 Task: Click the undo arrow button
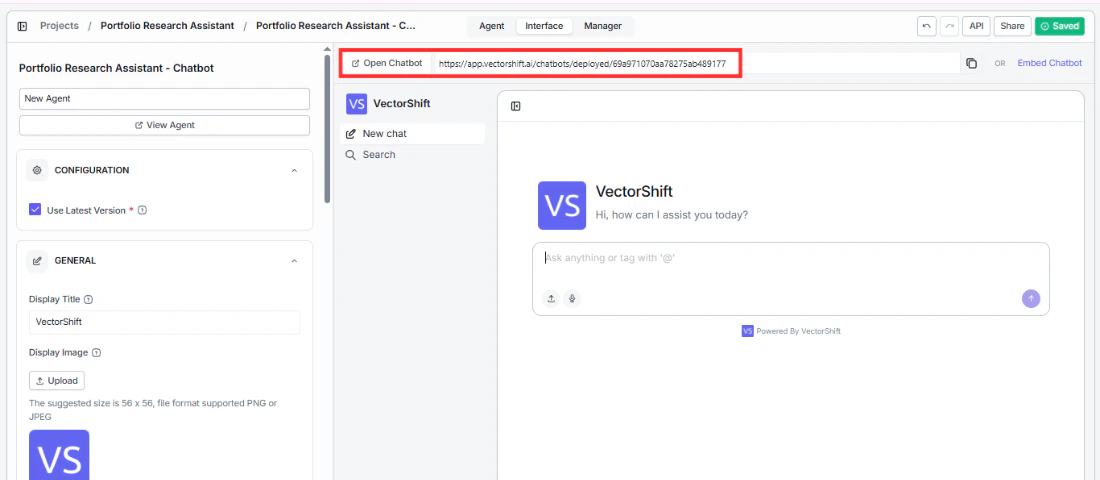pos(927,26)
